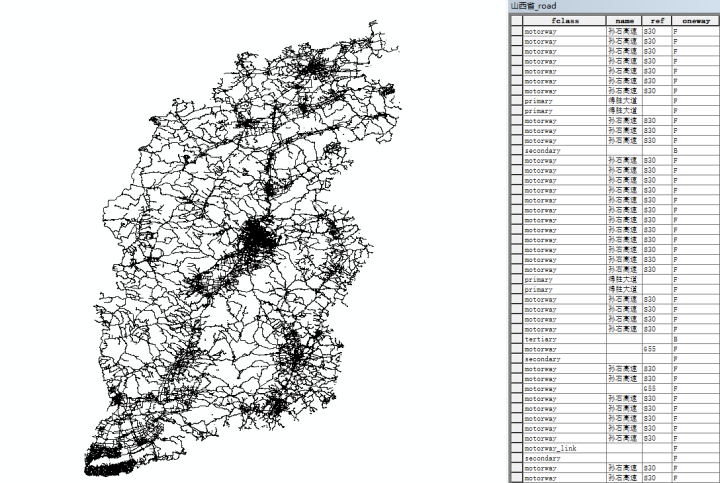This screenshot has width=720, height=483.
Task: Click the tertiary fclass cell
Action: tap(564, 339)
